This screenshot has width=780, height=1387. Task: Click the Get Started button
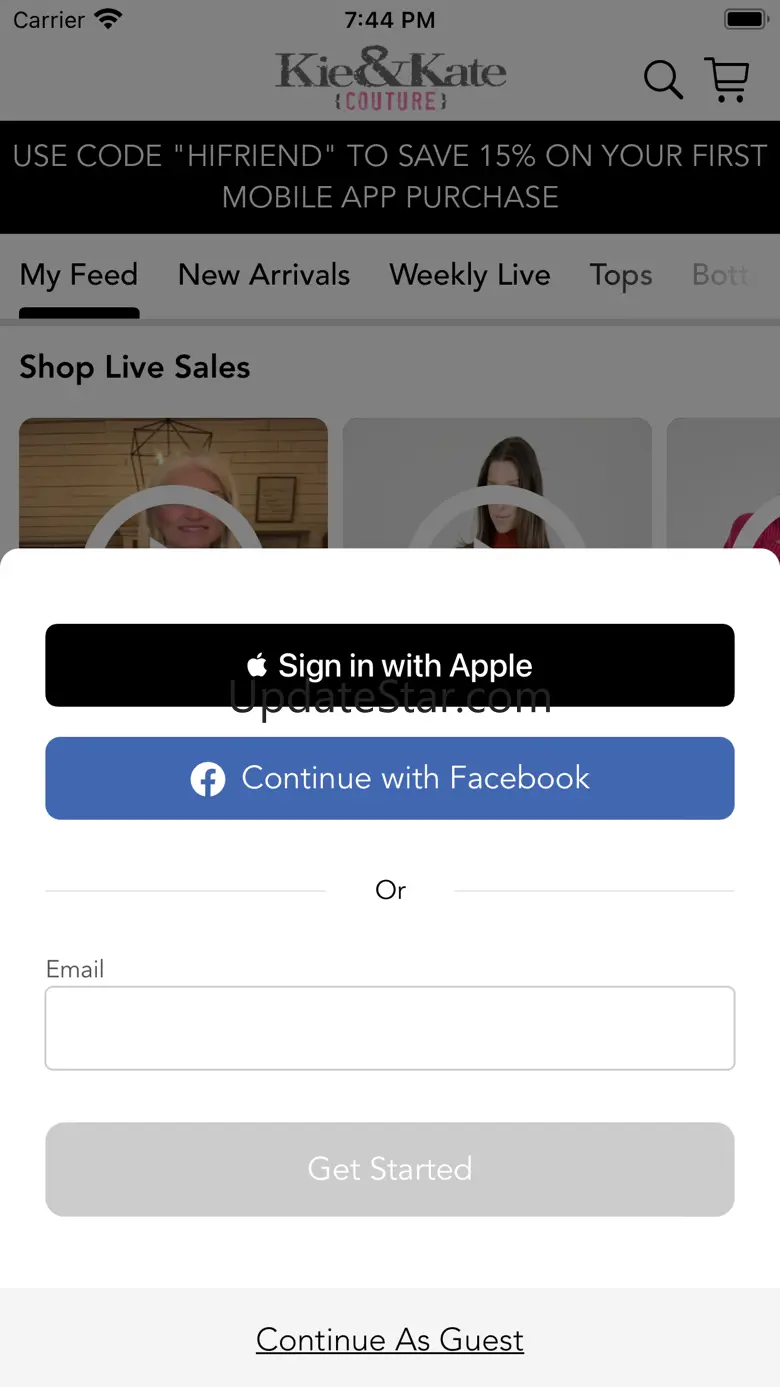point(390,1169)
